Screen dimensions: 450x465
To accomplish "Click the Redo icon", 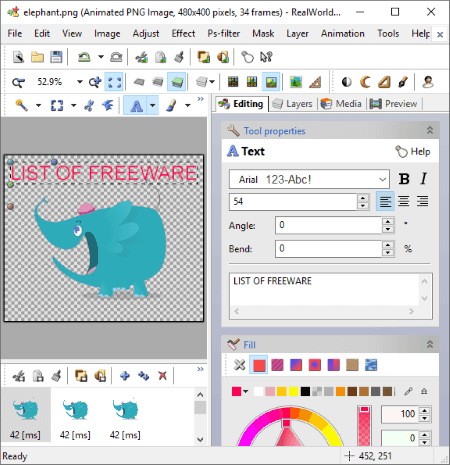I will [x=116, y=57].
